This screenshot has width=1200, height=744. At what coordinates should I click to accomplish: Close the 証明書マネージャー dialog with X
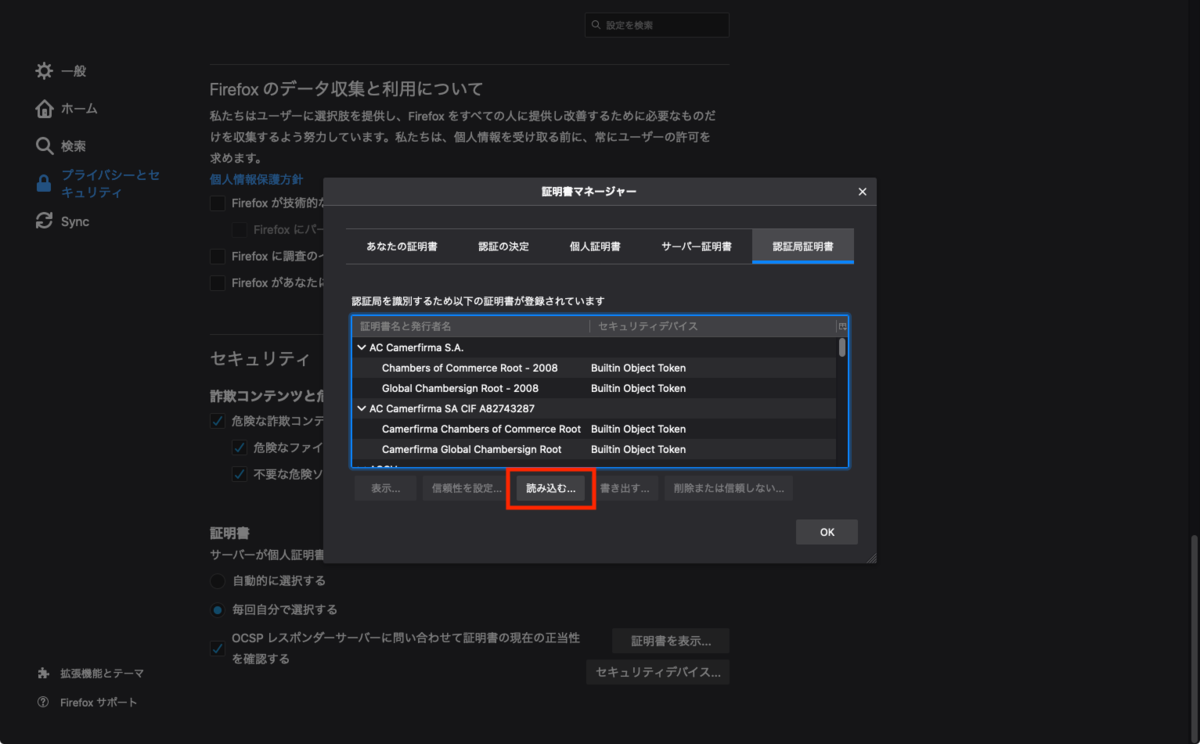862,191
